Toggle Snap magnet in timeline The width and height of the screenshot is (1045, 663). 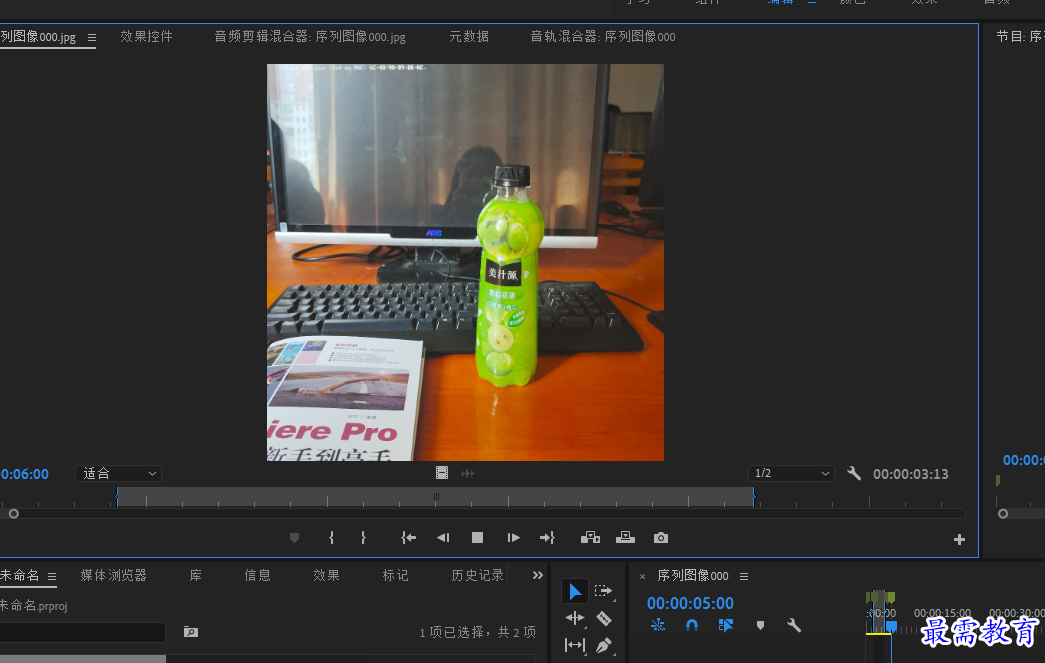[692, 625]
